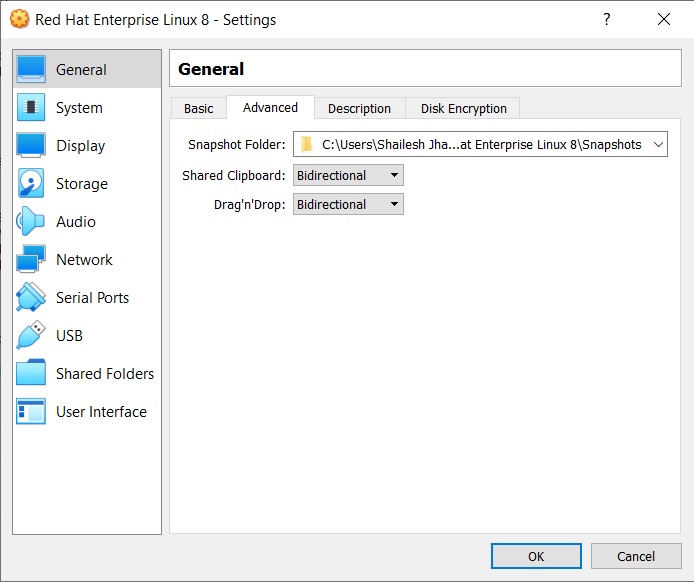Click the Shared Folders folder icon

[31, 373]
